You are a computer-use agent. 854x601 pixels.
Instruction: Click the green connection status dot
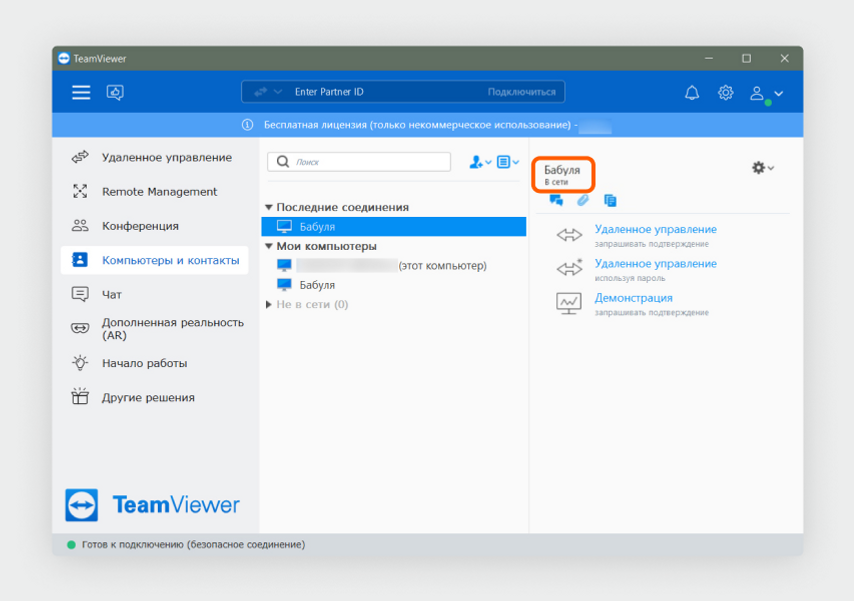click(x=71, y=545)
